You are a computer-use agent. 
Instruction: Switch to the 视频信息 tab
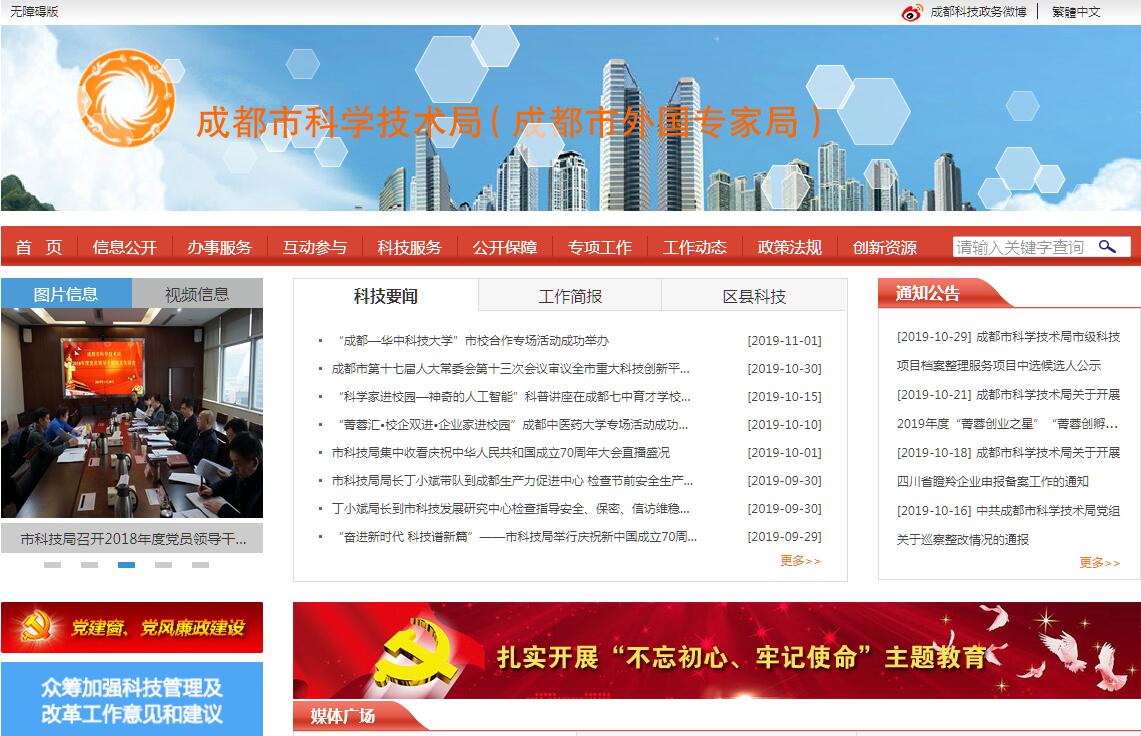197,294
